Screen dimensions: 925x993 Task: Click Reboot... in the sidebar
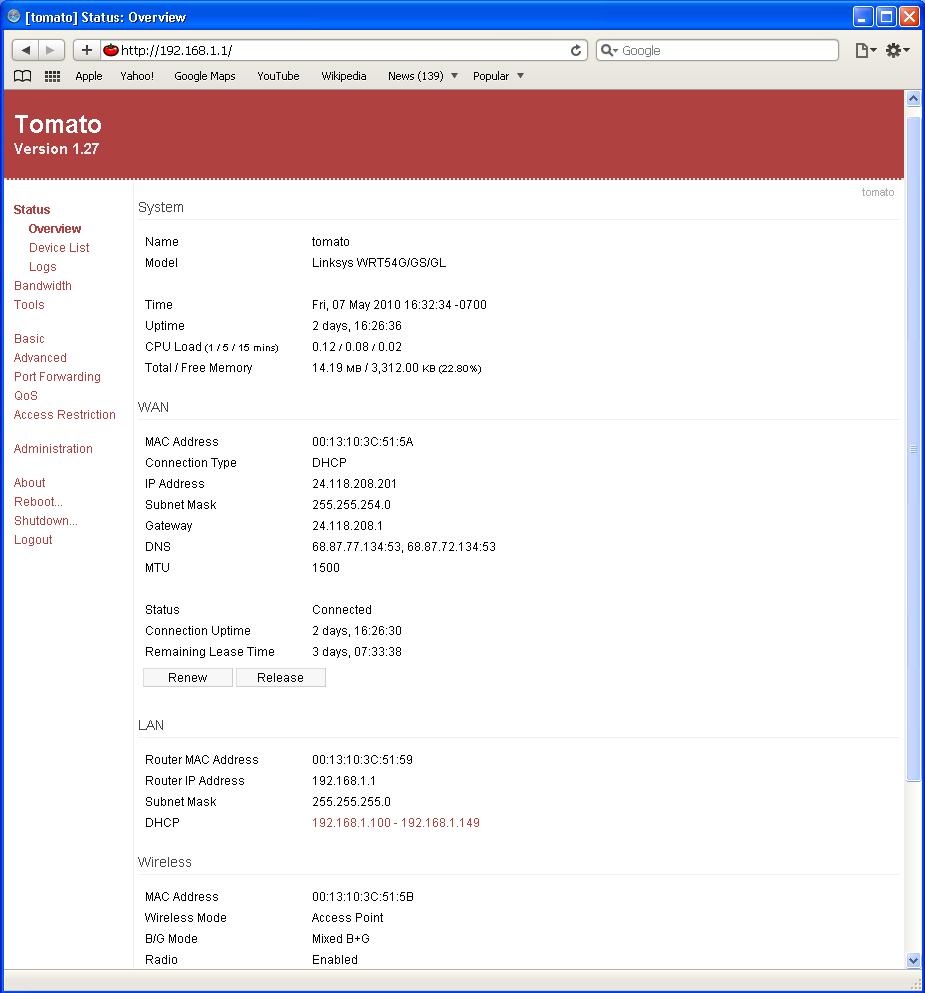(38, 502)
